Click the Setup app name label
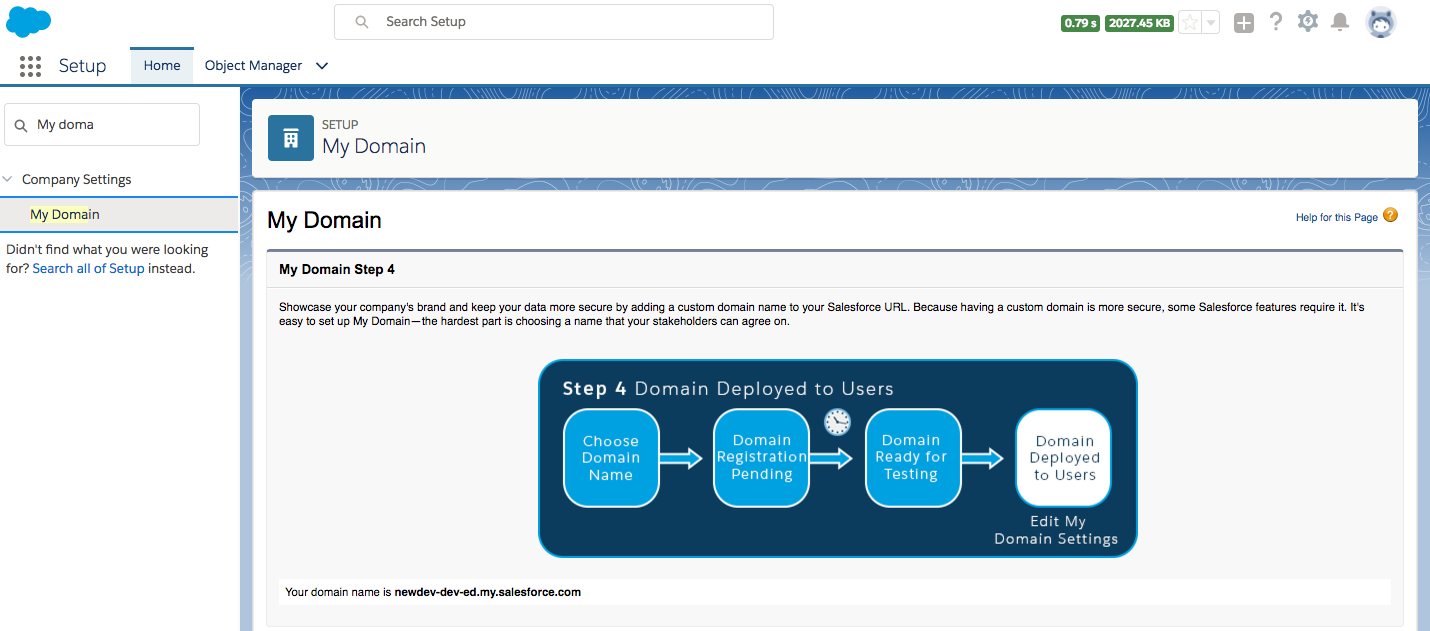This screenshot has height=631, width=1430. coord(82,66)
